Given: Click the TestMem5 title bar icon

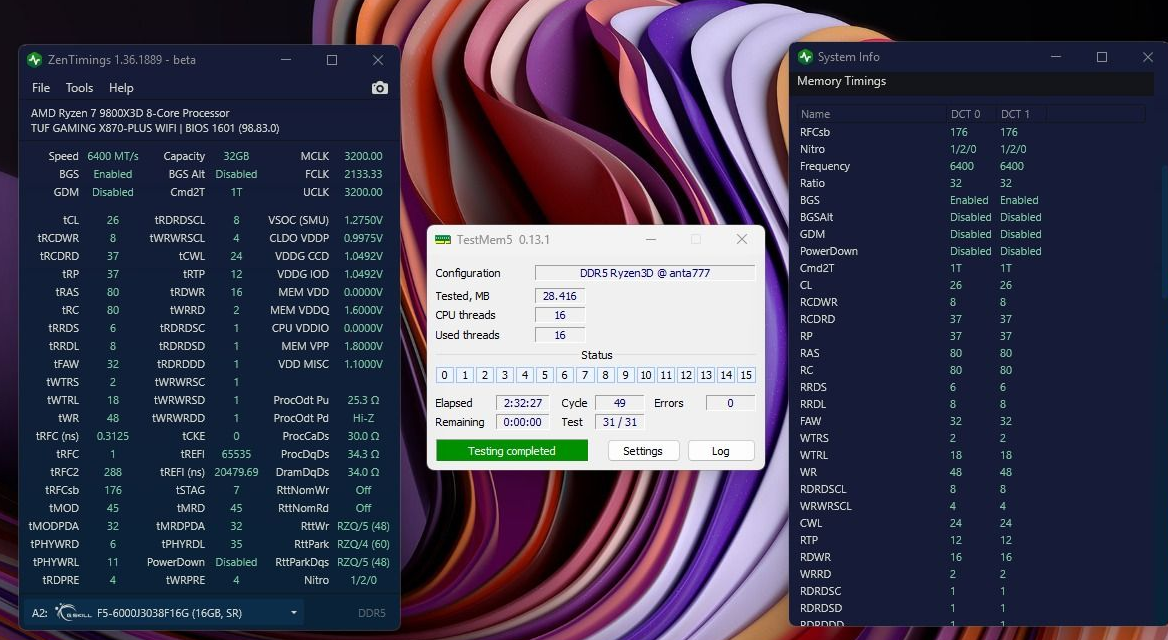Looking at the screenshot, I should coord(442,239).
